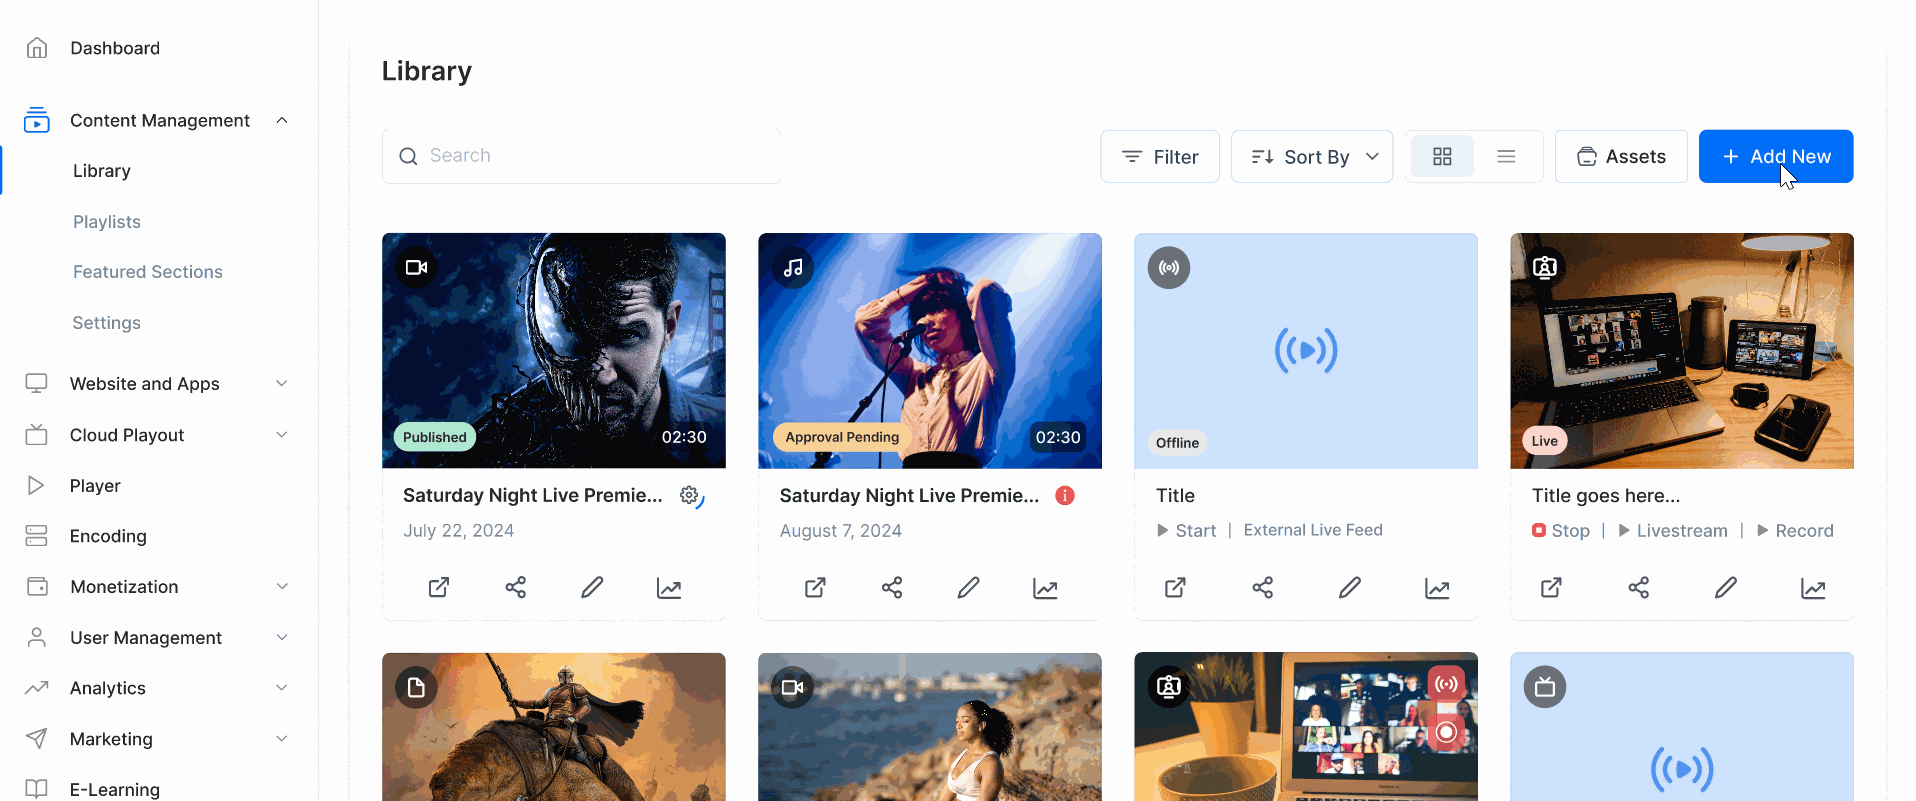Start the Offline 'Title' stream
Image resolution: width=1916 pixels, height=801 pixels.
pyautogui.click(x=1187, y=530)
